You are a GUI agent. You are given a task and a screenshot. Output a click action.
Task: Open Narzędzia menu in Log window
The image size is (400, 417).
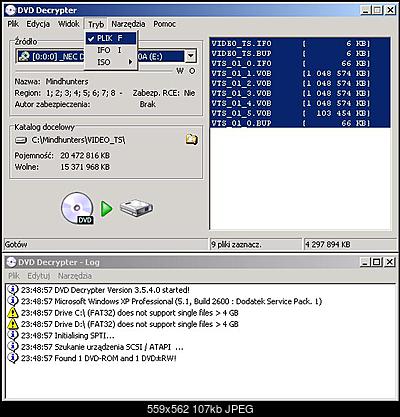click(x=75, y=276)
